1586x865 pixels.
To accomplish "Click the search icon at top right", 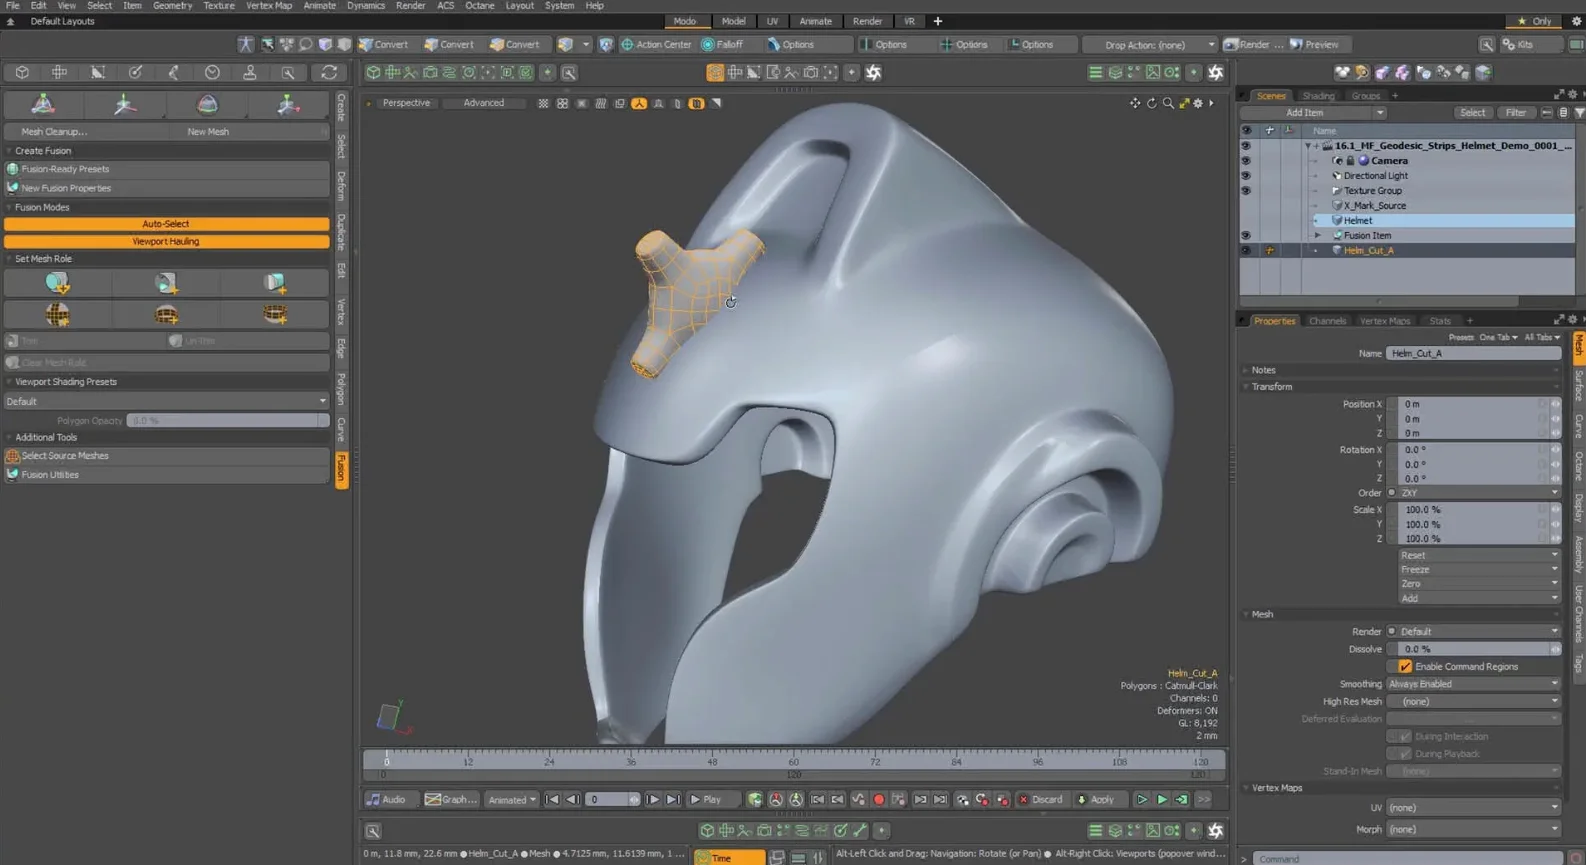I will click(1487, 44).
